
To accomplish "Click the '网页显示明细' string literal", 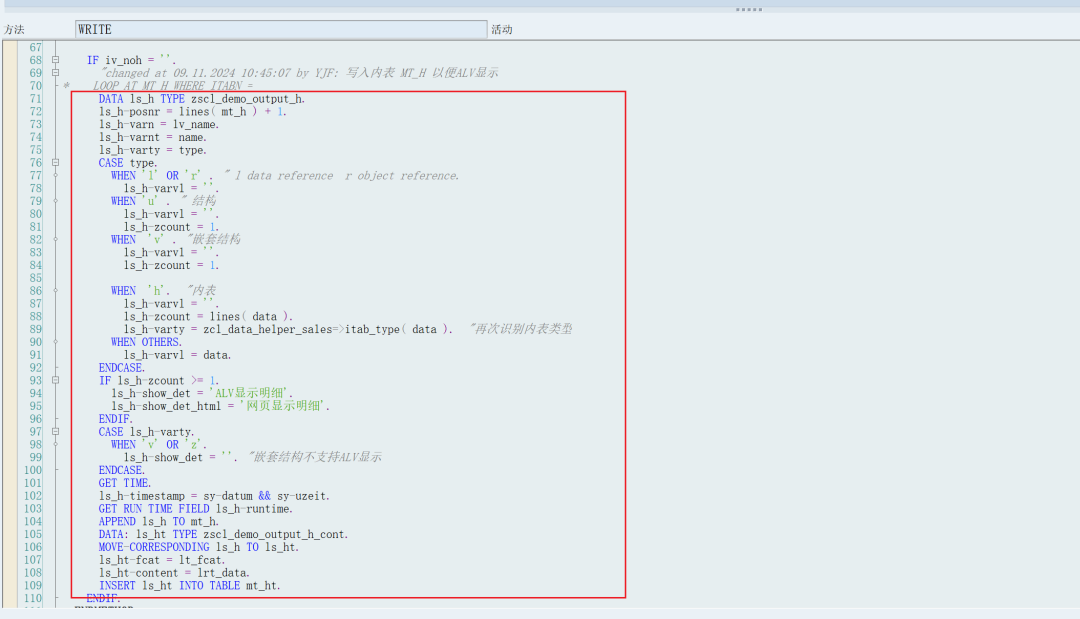I will (x=285, y=406).
